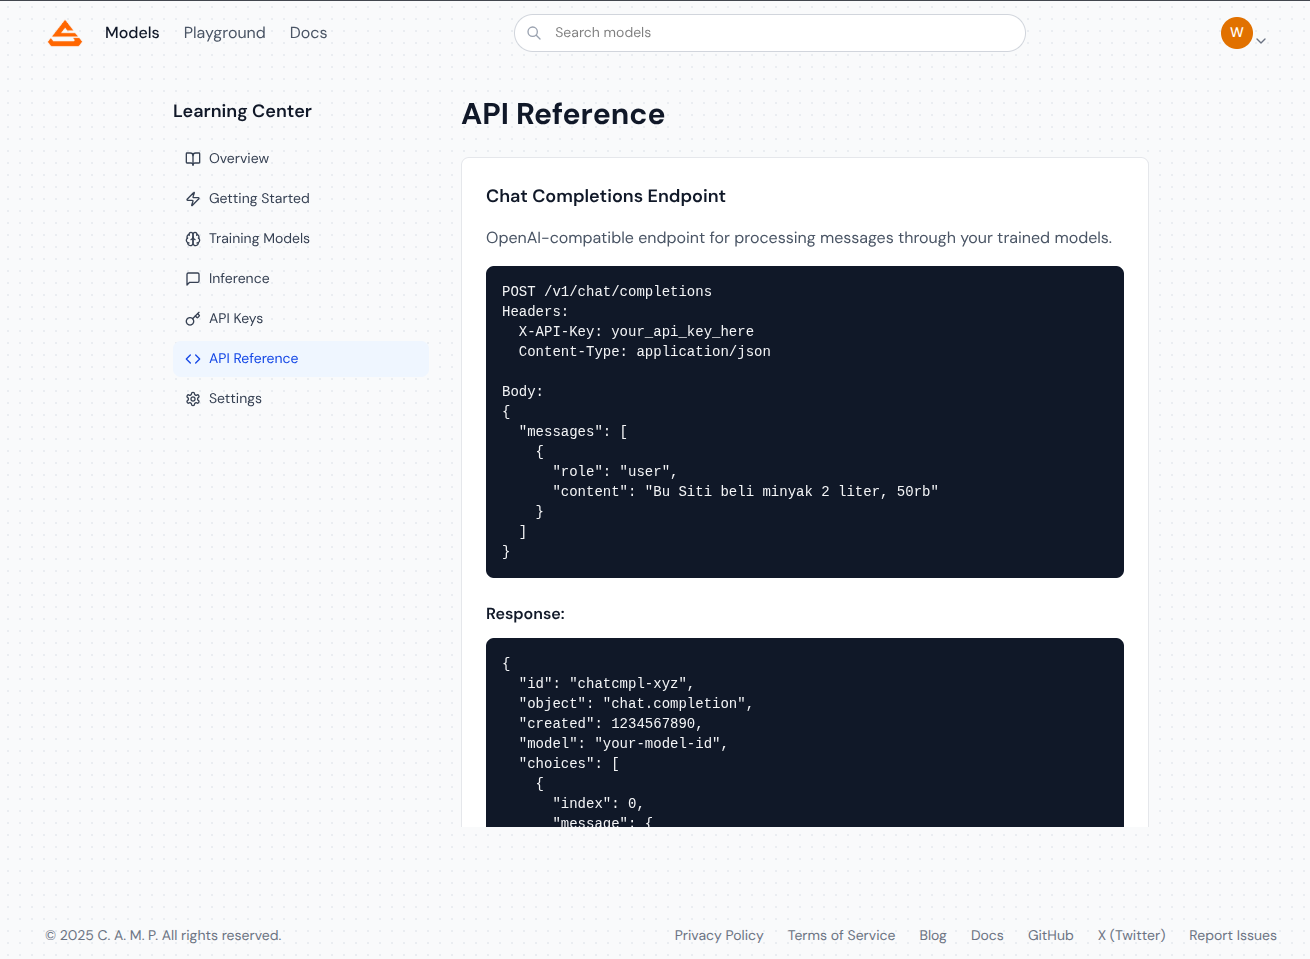Click the "created": 1234567890 line
The width and height of the screenshot is (1310, 959).
[611, 723]
